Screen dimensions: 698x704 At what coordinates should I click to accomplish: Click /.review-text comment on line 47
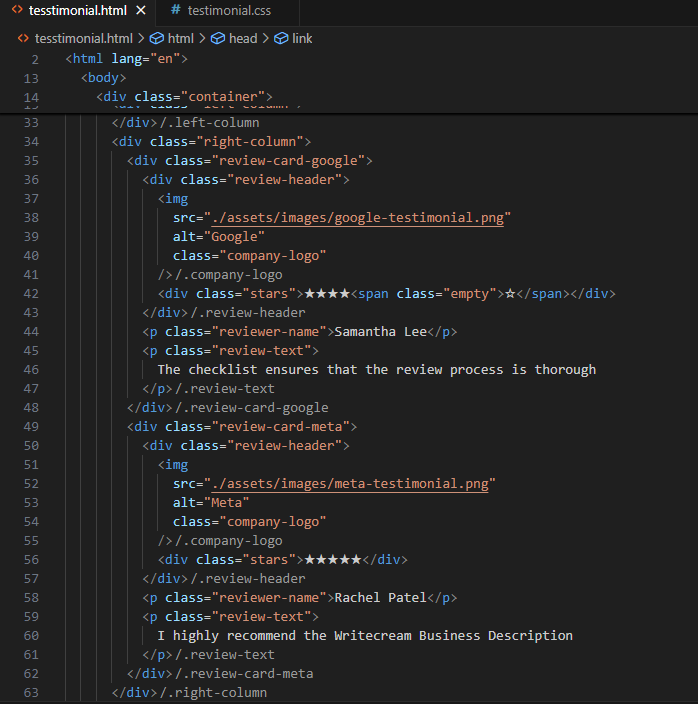225,389
